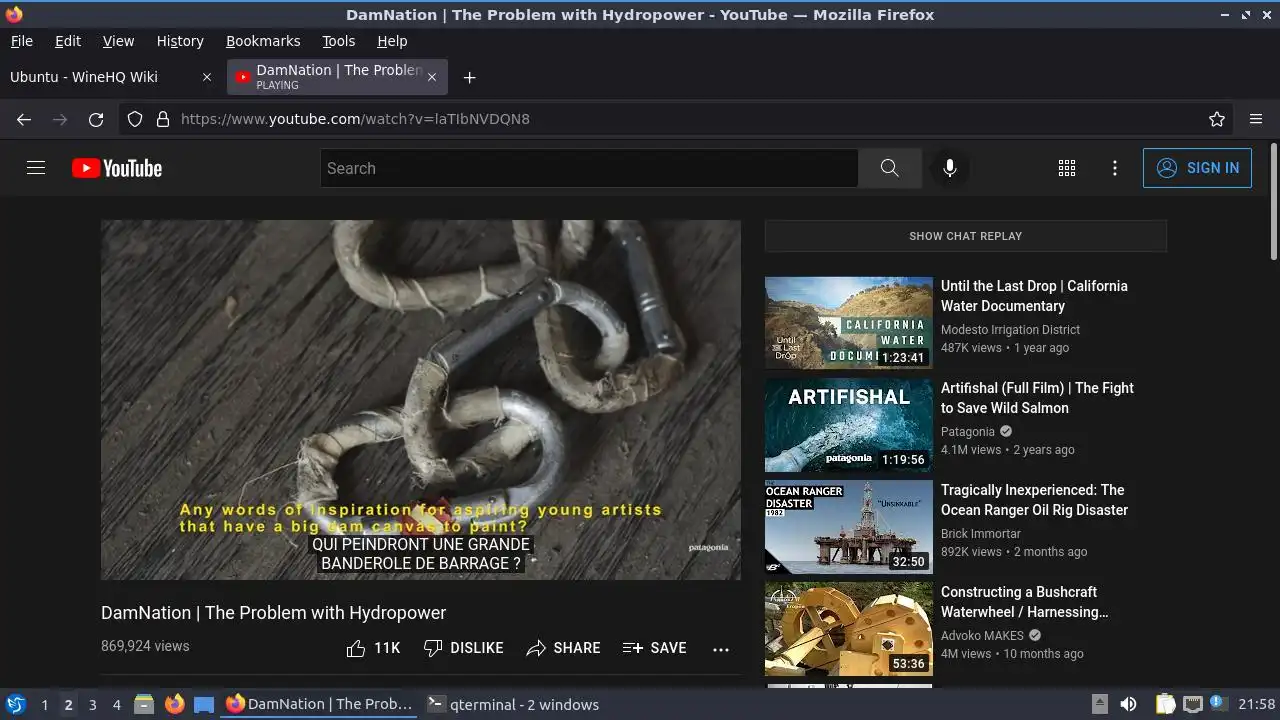Screen dimensions: 1280x720
Task: Open clipboard tray icon
Action: coord(1165,704)
